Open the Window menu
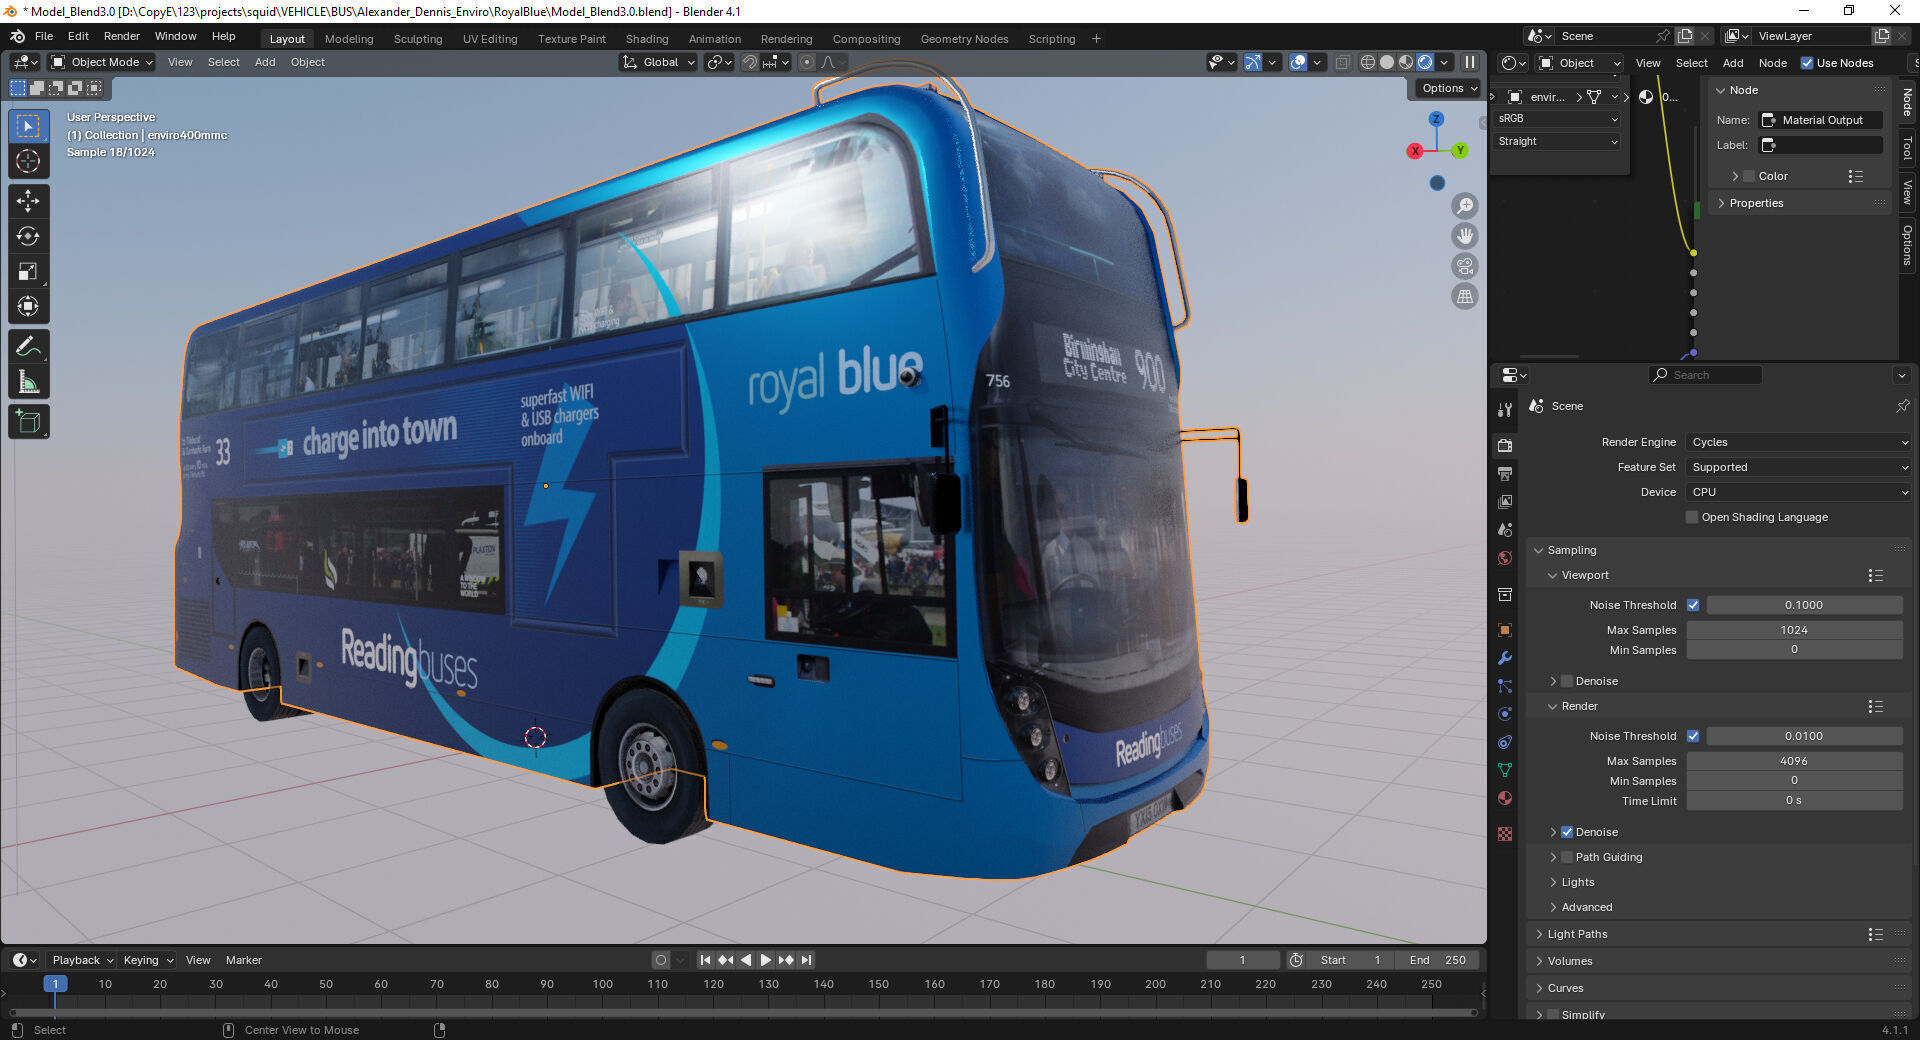This screenshot has height=1040, width=1920. point(175,36)
